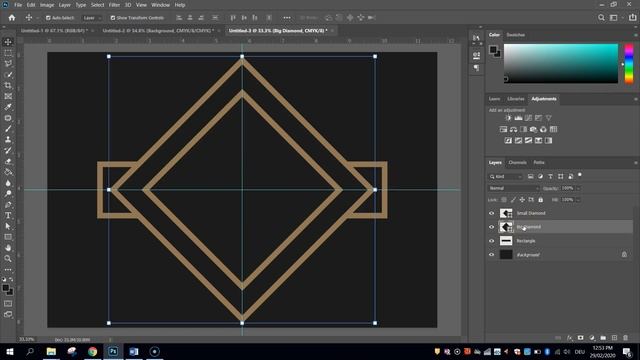Open the Color panel flyout menu
Image resolution: width=640 pixels, height=360 pixels.
pos(636,35)
